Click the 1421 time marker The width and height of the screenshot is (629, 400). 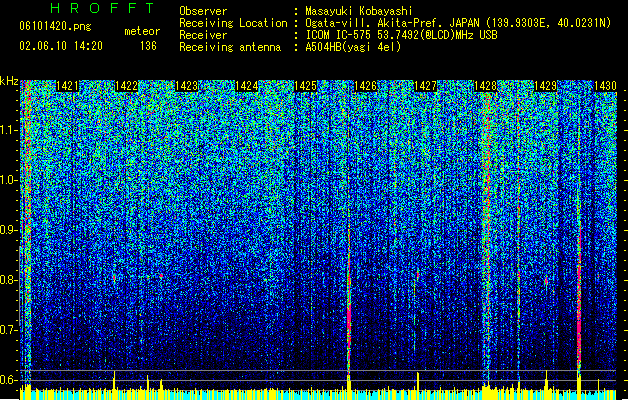click(x=67, y=86)
